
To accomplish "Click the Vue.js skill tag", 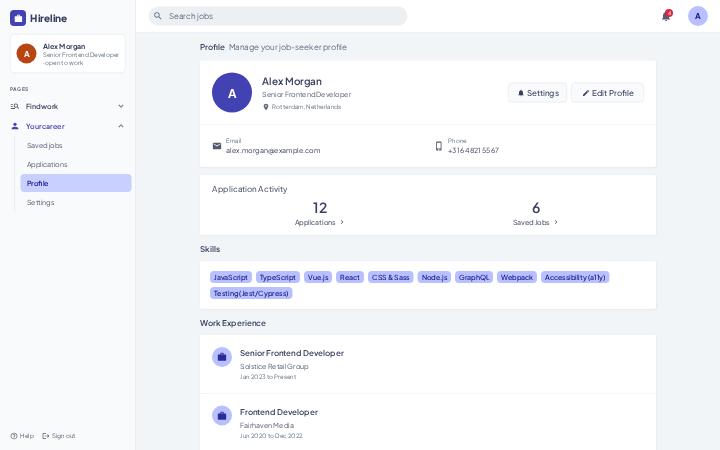I will (318, 277).
